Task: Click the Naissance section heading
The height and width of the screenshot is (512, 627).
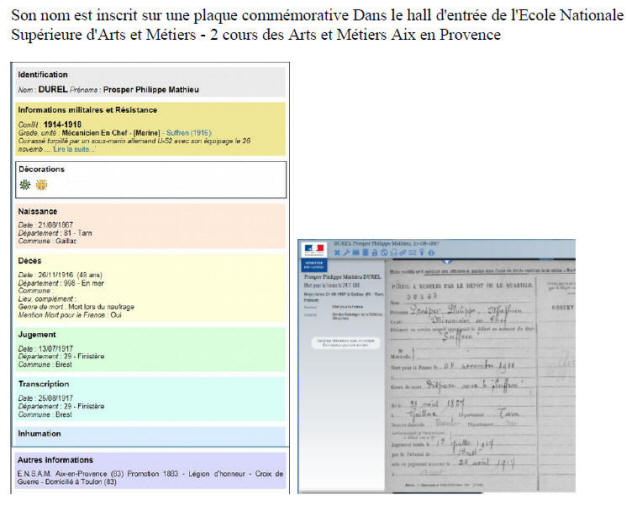Action: pyautogui.click(x=38, y=211)
